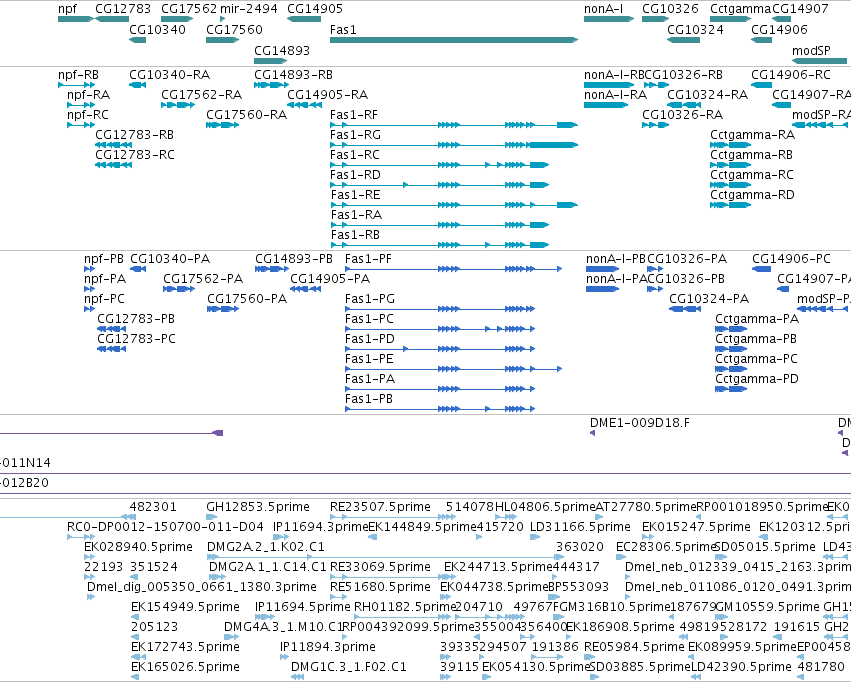
Task: Select EST IP11894.3prime
Action: point(284,657)
